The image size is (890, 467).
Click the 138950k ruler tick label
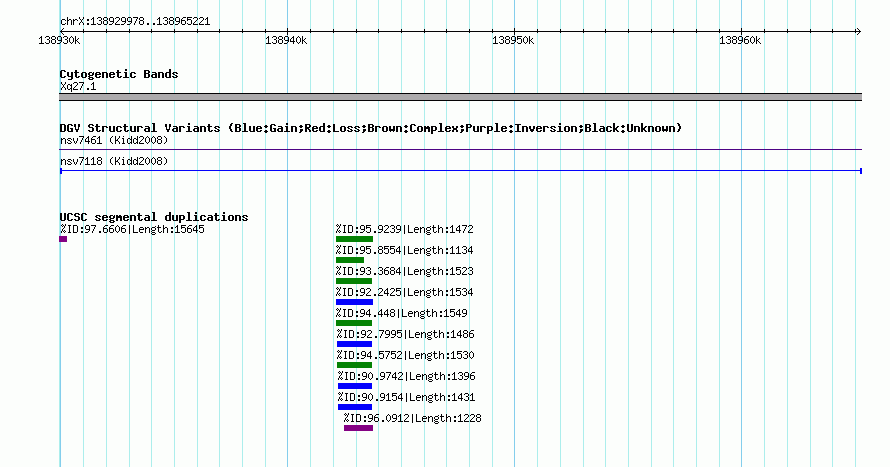tap(513, 41)
